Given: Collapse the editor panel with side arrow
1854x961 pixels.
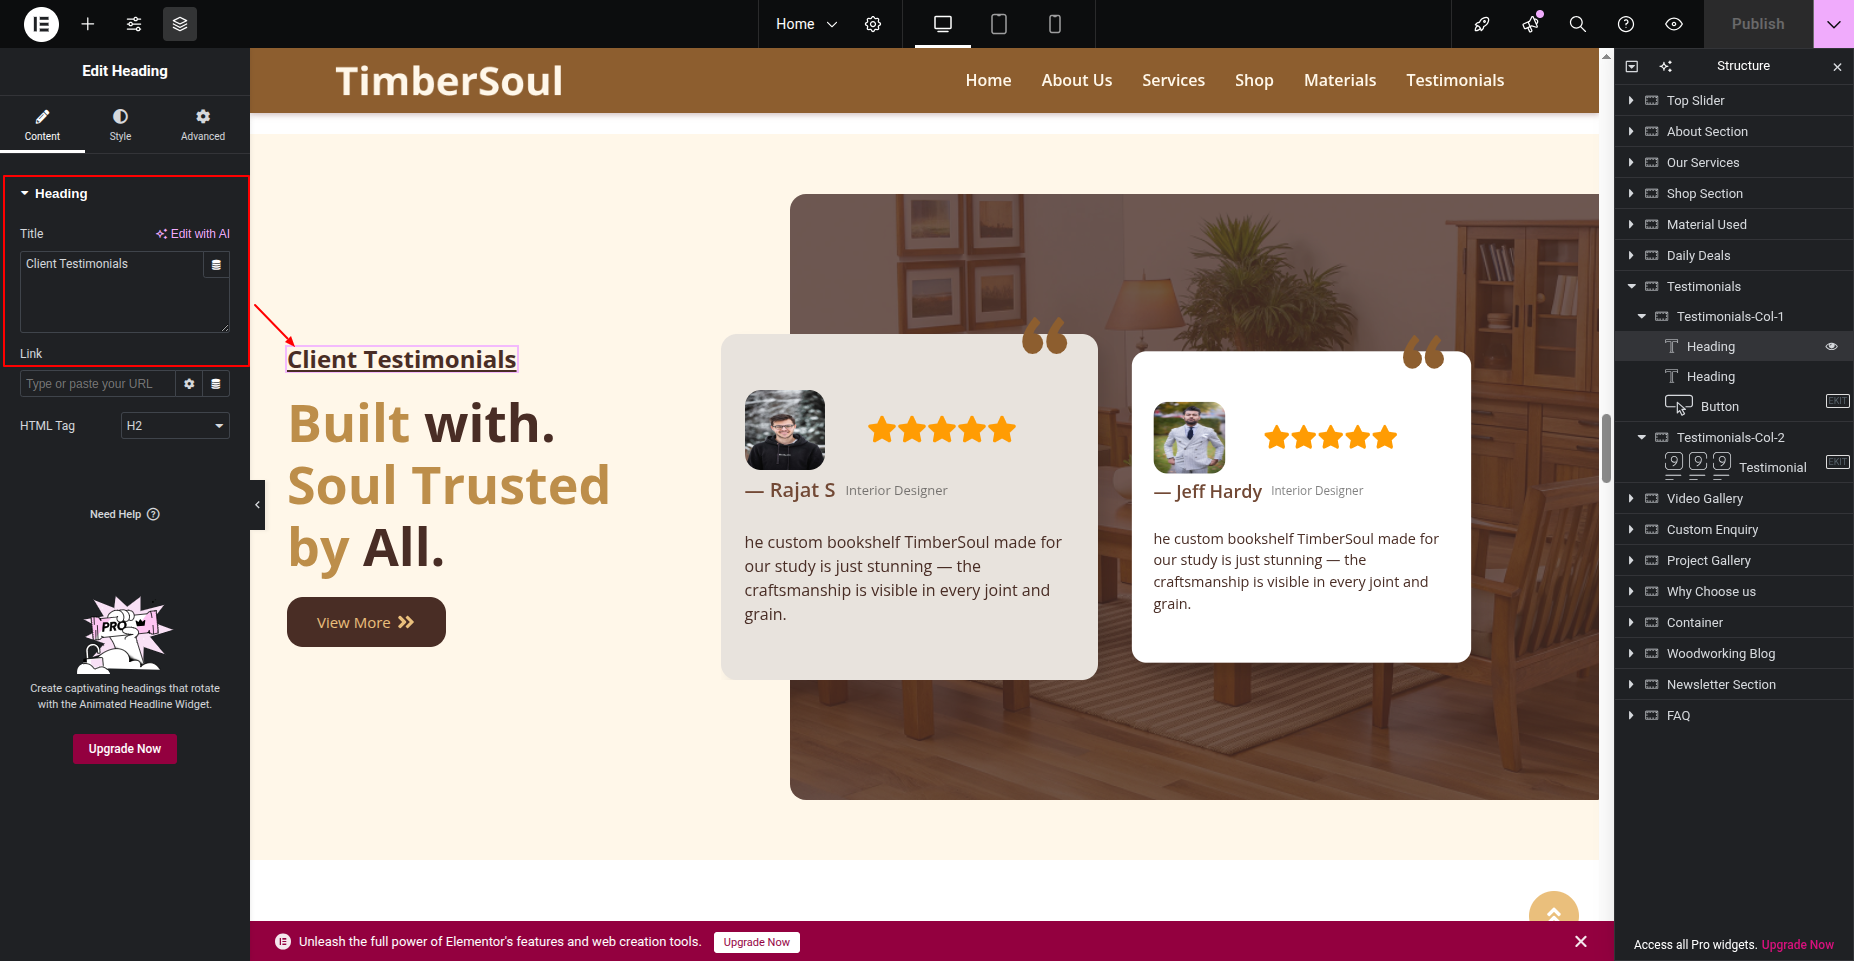Looking at the screenshot, I should [257, 505].
